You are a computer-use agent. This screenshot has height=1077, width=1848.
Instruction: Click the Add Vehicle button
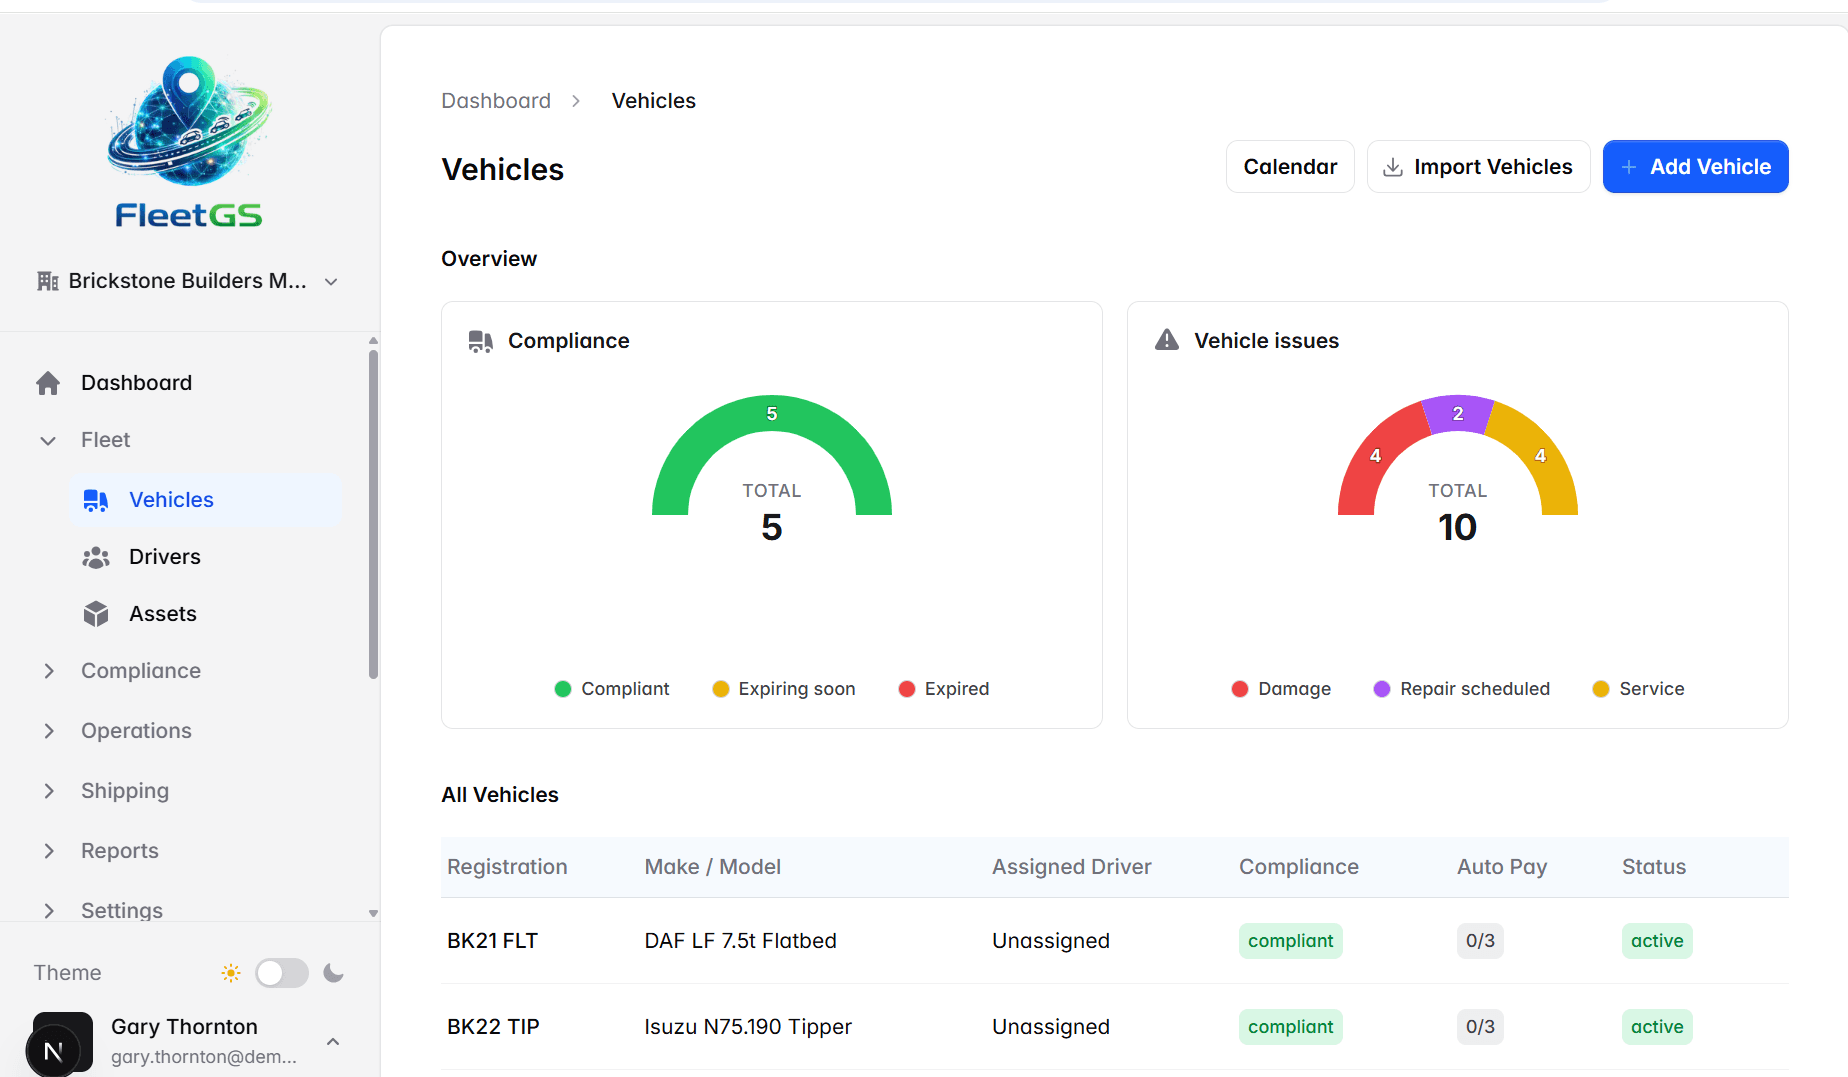(1695, 167)
